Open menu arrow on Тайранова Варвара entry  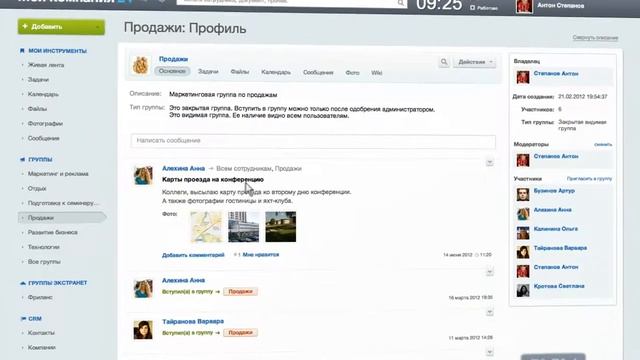pos(490,313)
